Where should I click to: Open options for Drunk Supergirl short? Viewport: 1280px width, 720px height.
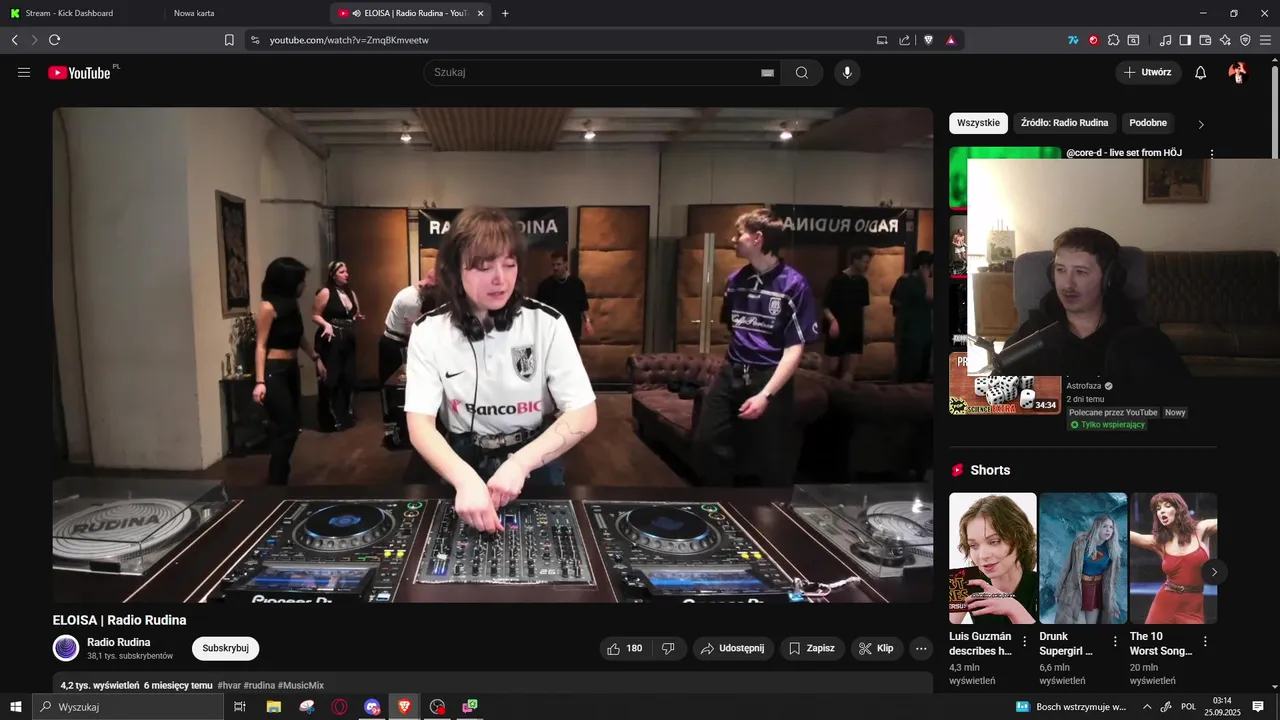[1115, 641]
